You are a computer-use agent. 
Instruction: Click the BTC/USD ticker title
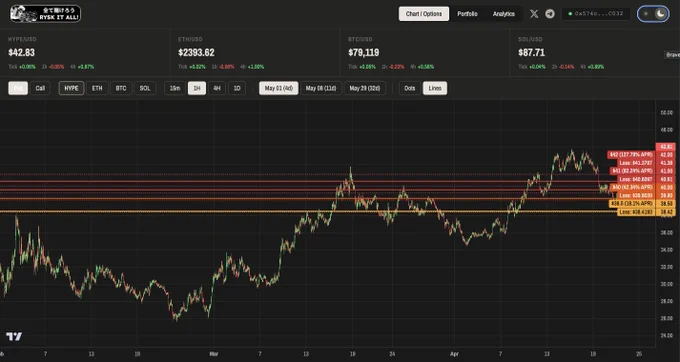[360, 39]
